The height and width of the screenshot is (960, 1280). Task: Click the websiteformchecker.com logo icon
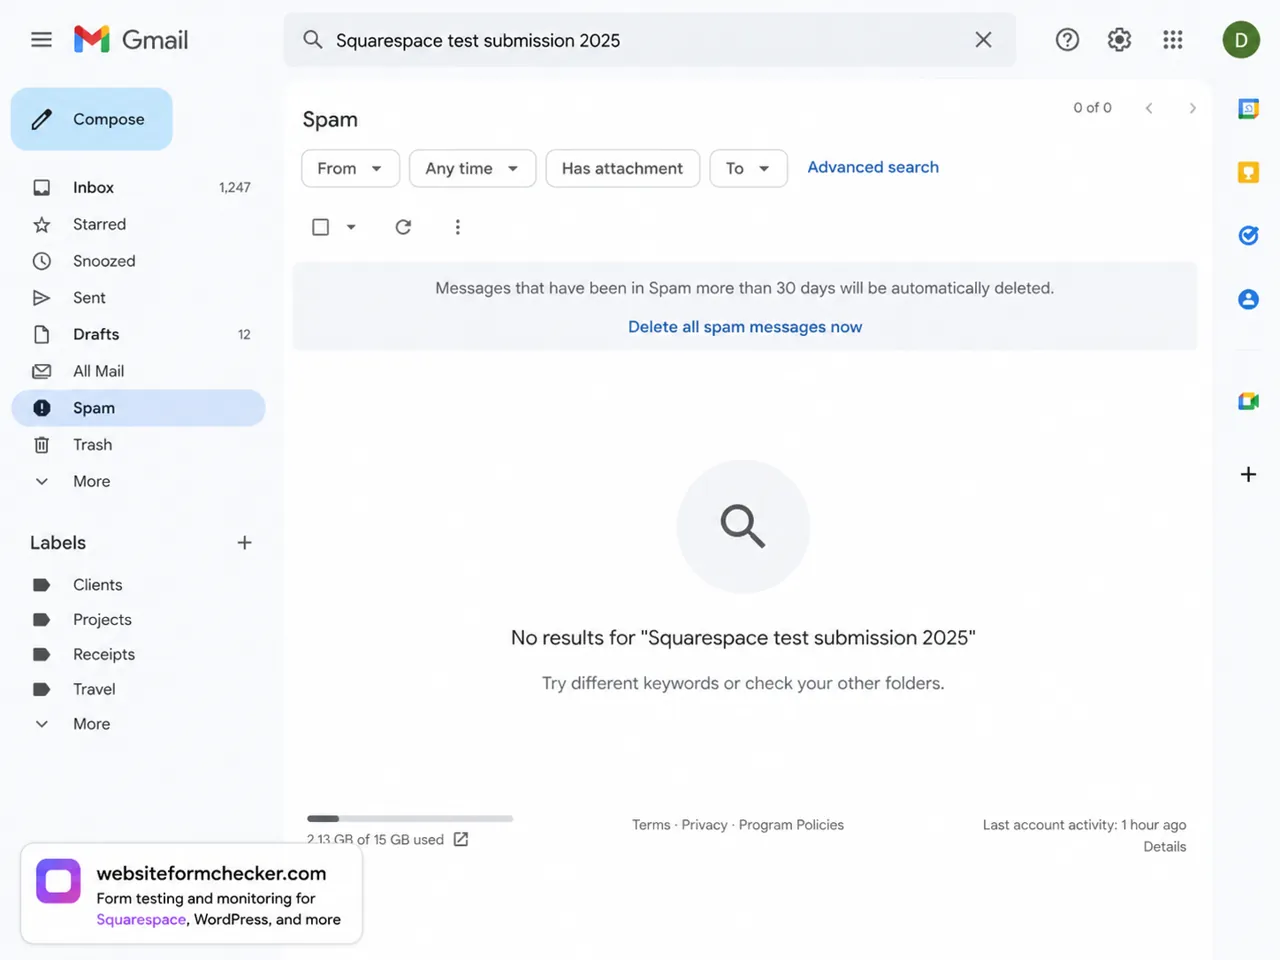58,881
